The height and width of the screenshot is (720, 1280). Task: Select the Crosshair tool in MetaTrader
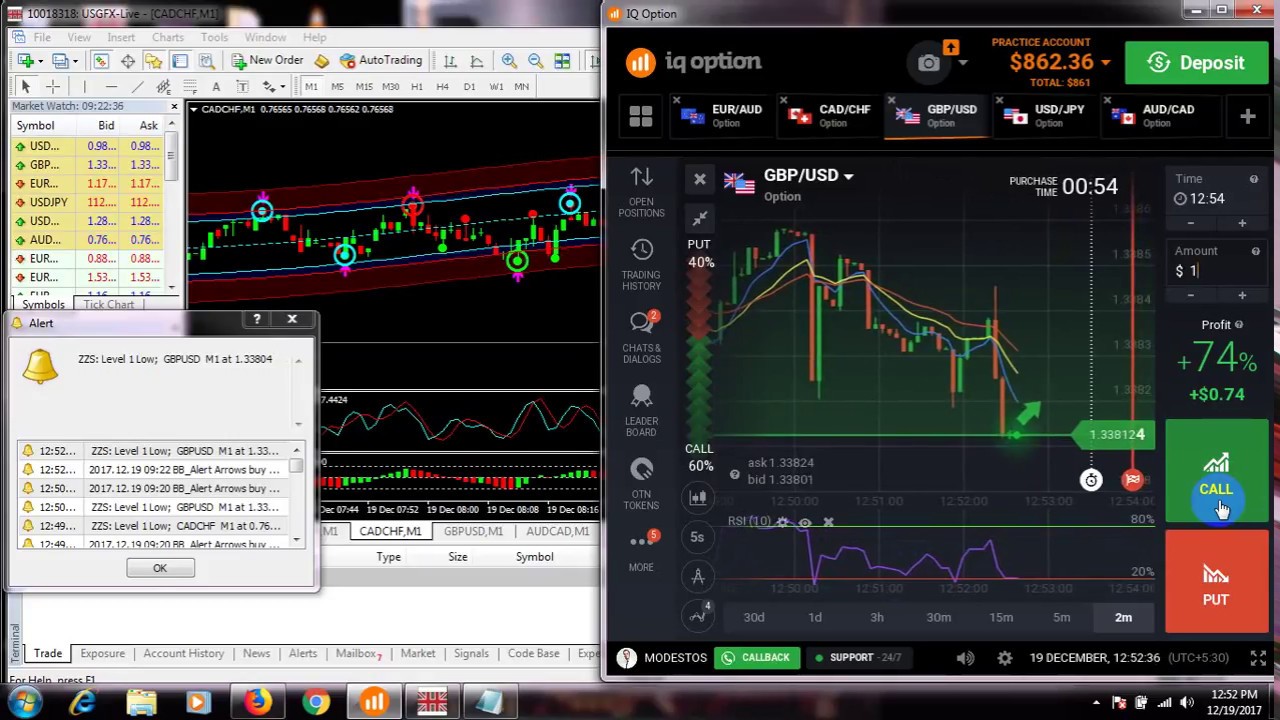53,86
